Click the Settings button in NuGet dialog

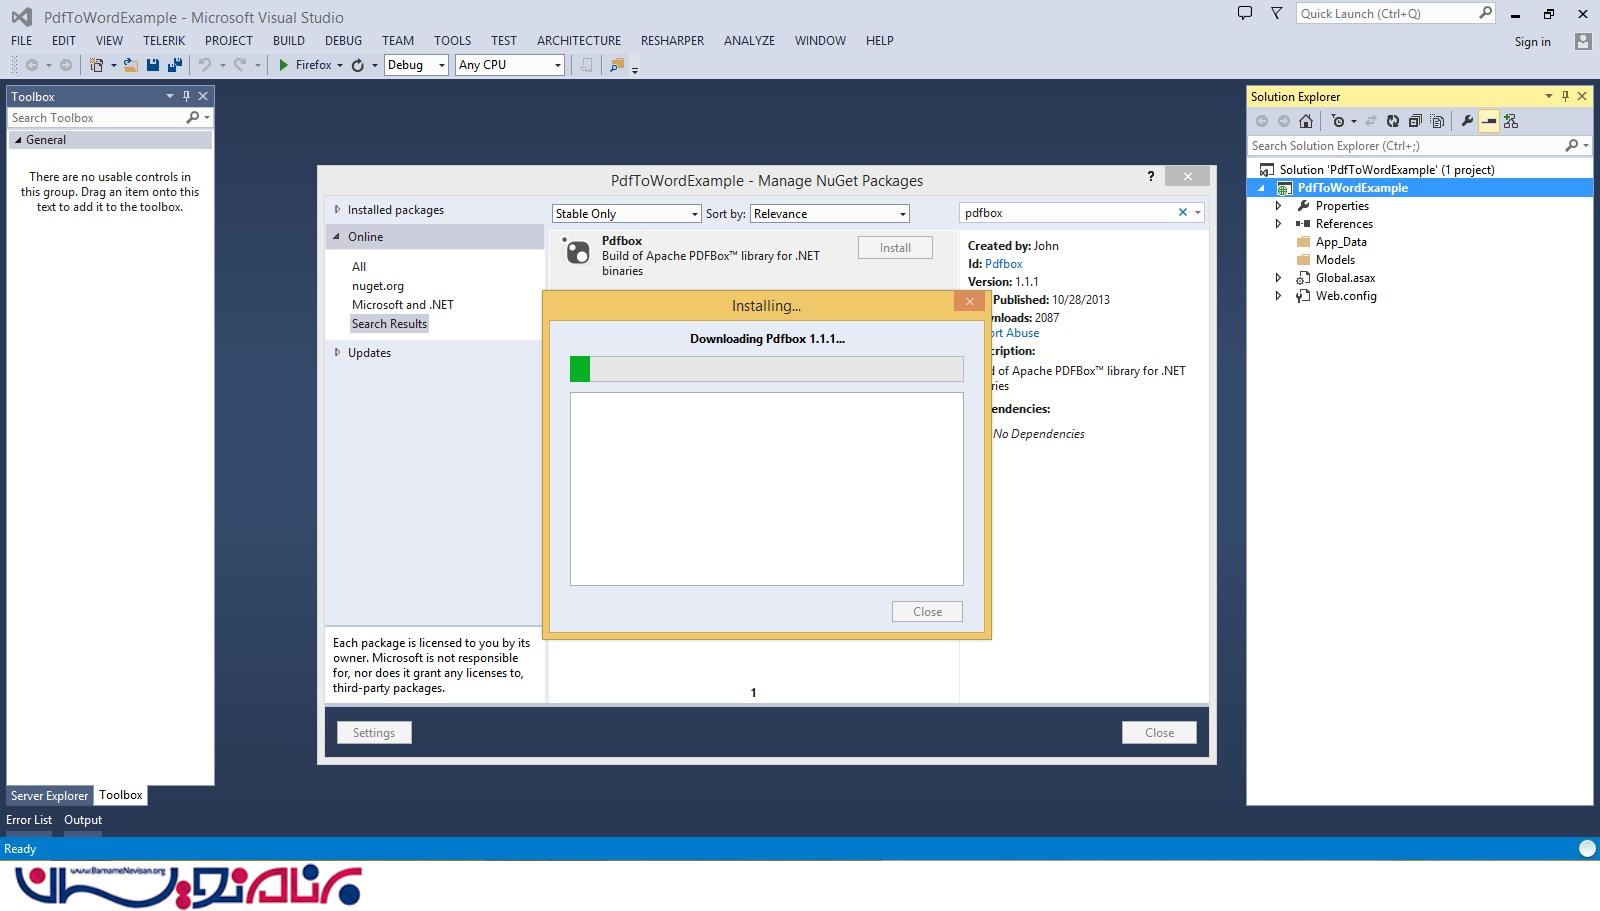click(374, 733)
